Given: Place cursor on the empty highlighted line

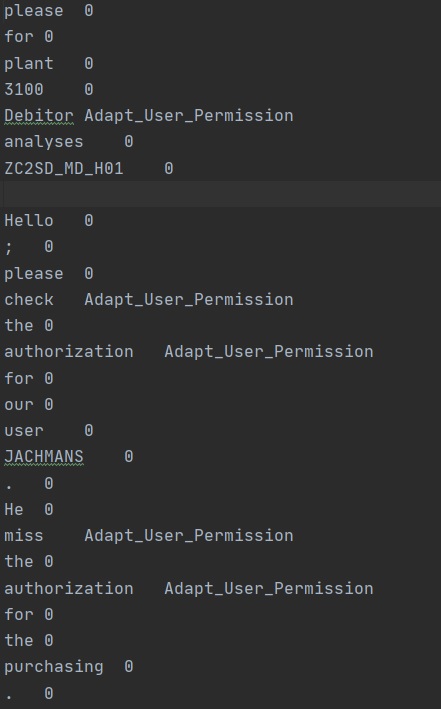Looking at the screenshot, I should (220, 194).
